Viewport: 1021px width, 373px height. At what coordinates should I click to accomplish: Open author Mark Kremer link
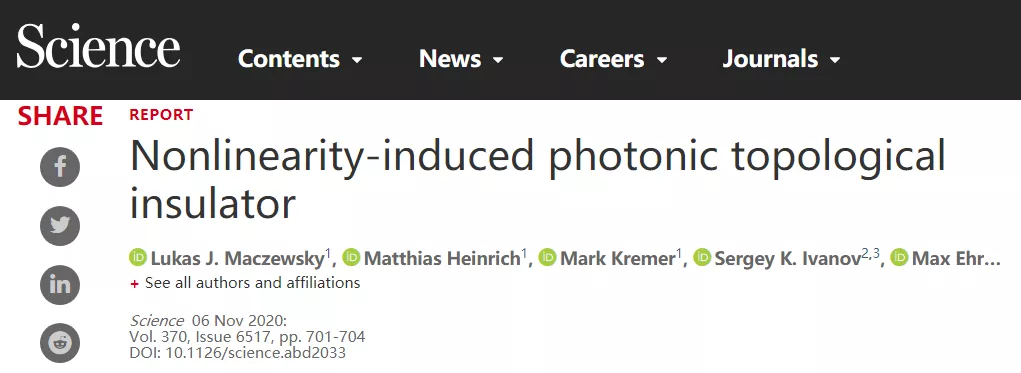[617, 259]
